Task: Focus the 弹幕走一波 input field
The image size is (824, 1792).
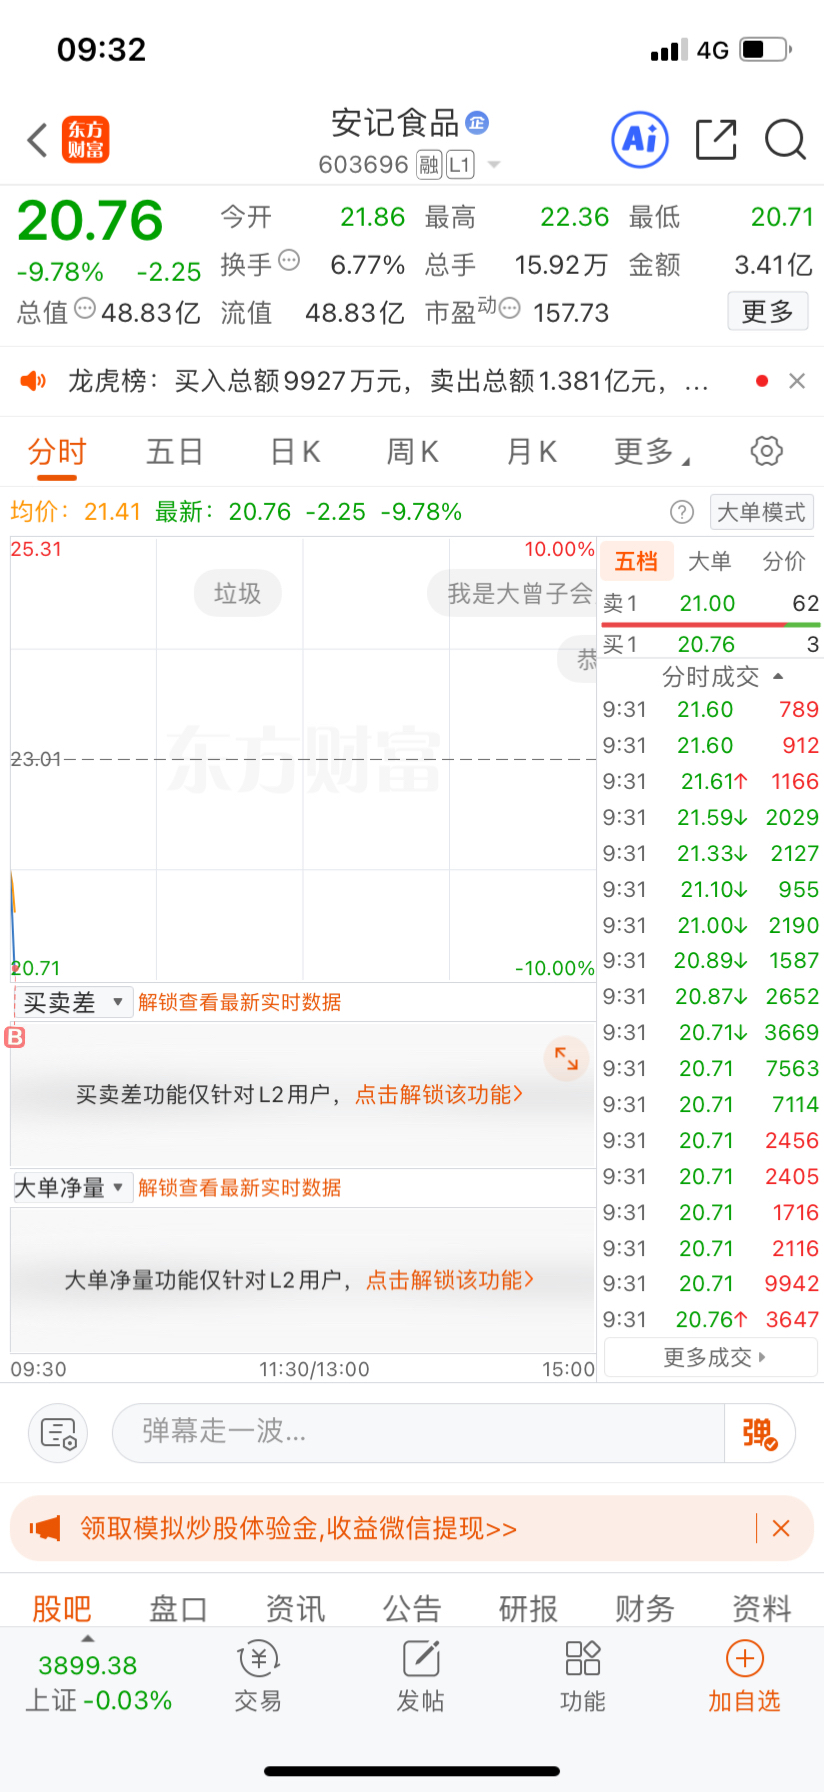Action: (x=418, y=1432)
